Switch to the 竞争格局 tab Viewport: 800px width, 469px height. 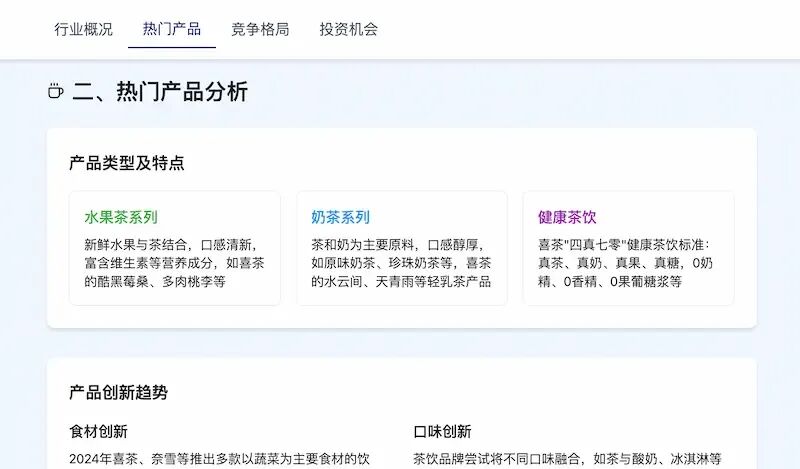click(260, 29)
